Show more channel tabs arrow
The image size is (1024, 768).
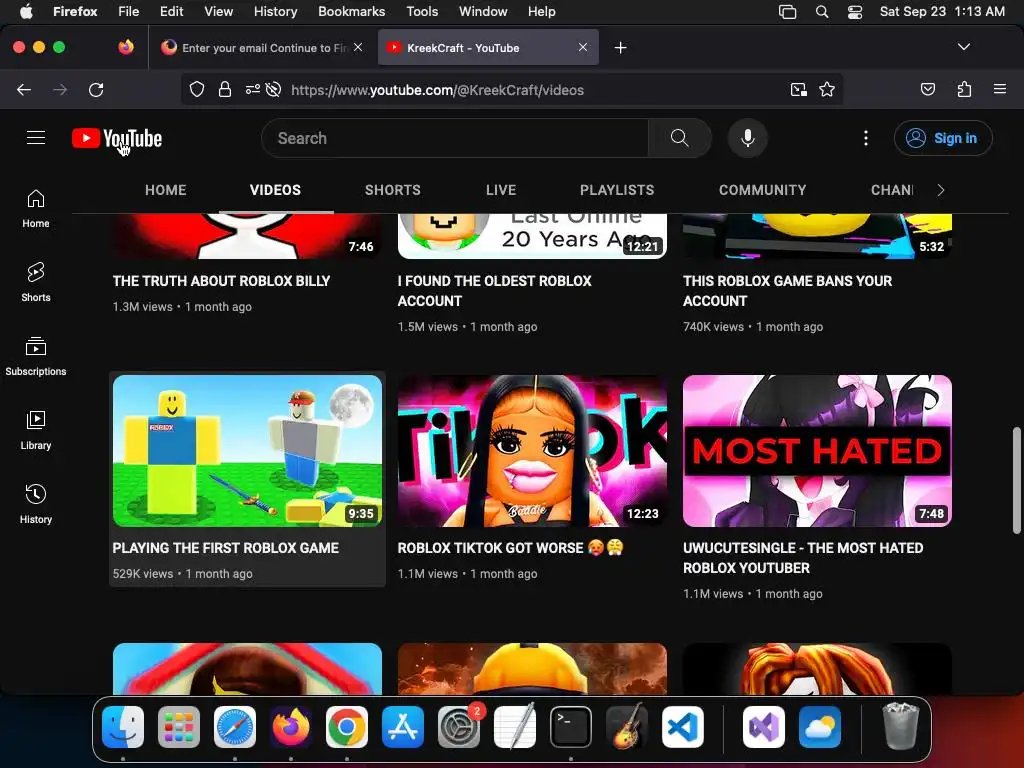pyautogui.click(x=940, y=190)
